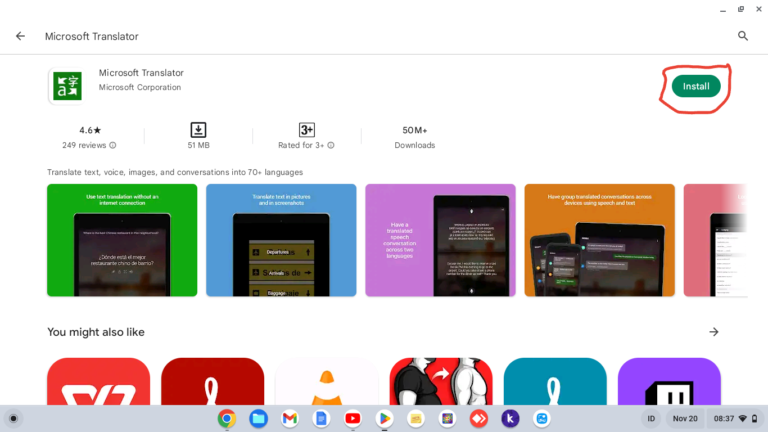Open the reviews info icon

coord(113,145)
